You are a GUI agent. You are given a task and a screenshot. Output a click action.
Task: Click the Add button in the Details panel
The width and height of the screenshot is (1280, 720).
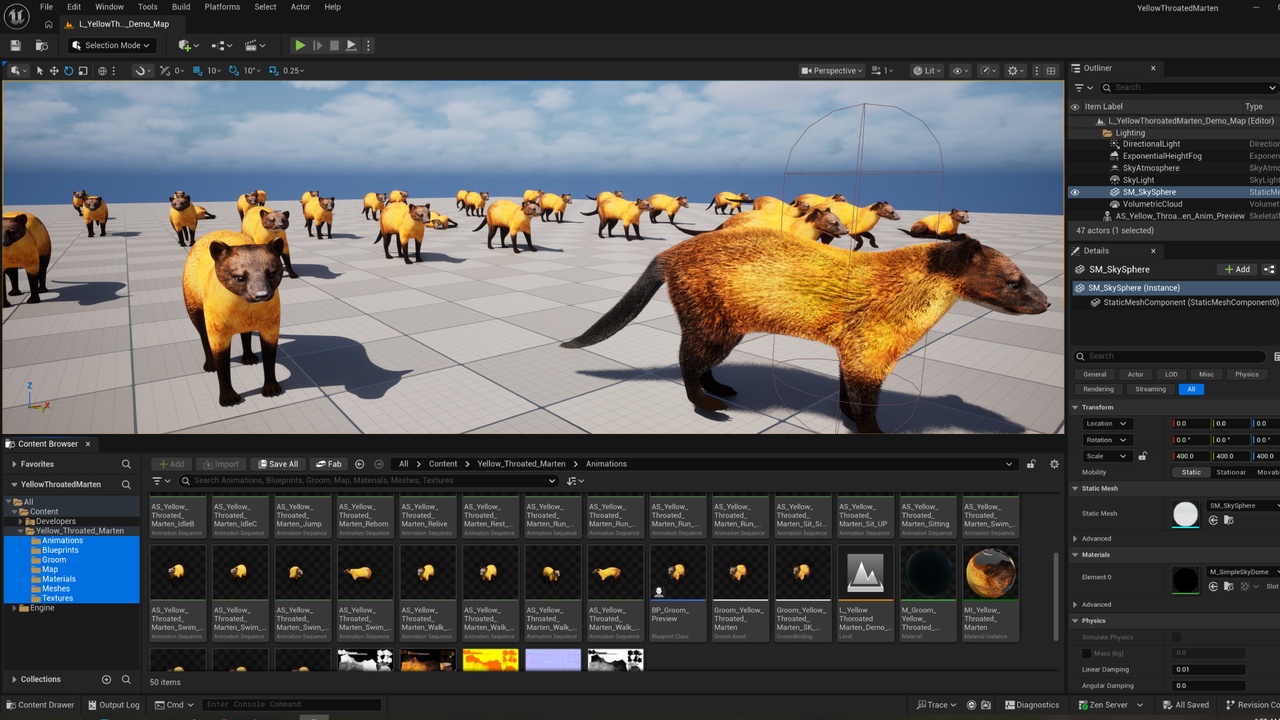click(1238, 269)
